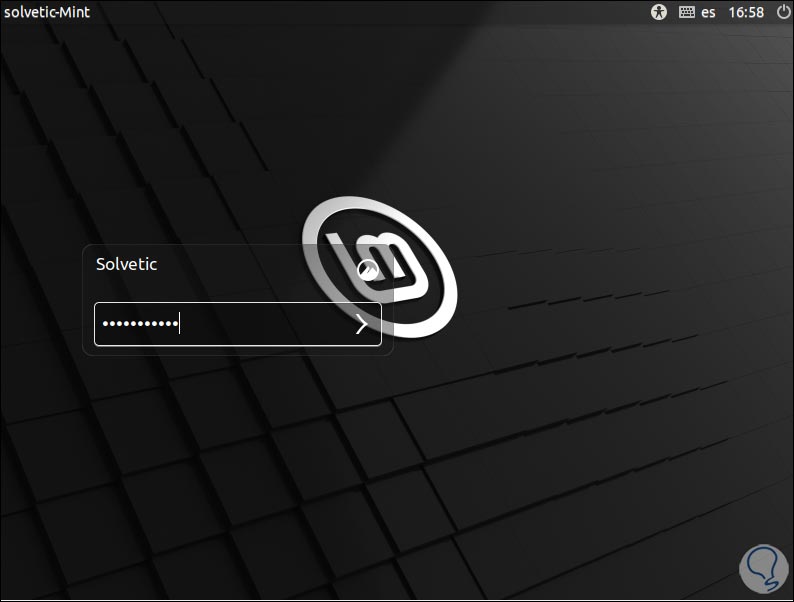Open the accessibility menu icon
This screenshot has width=794, height=602.
(659, 12)
